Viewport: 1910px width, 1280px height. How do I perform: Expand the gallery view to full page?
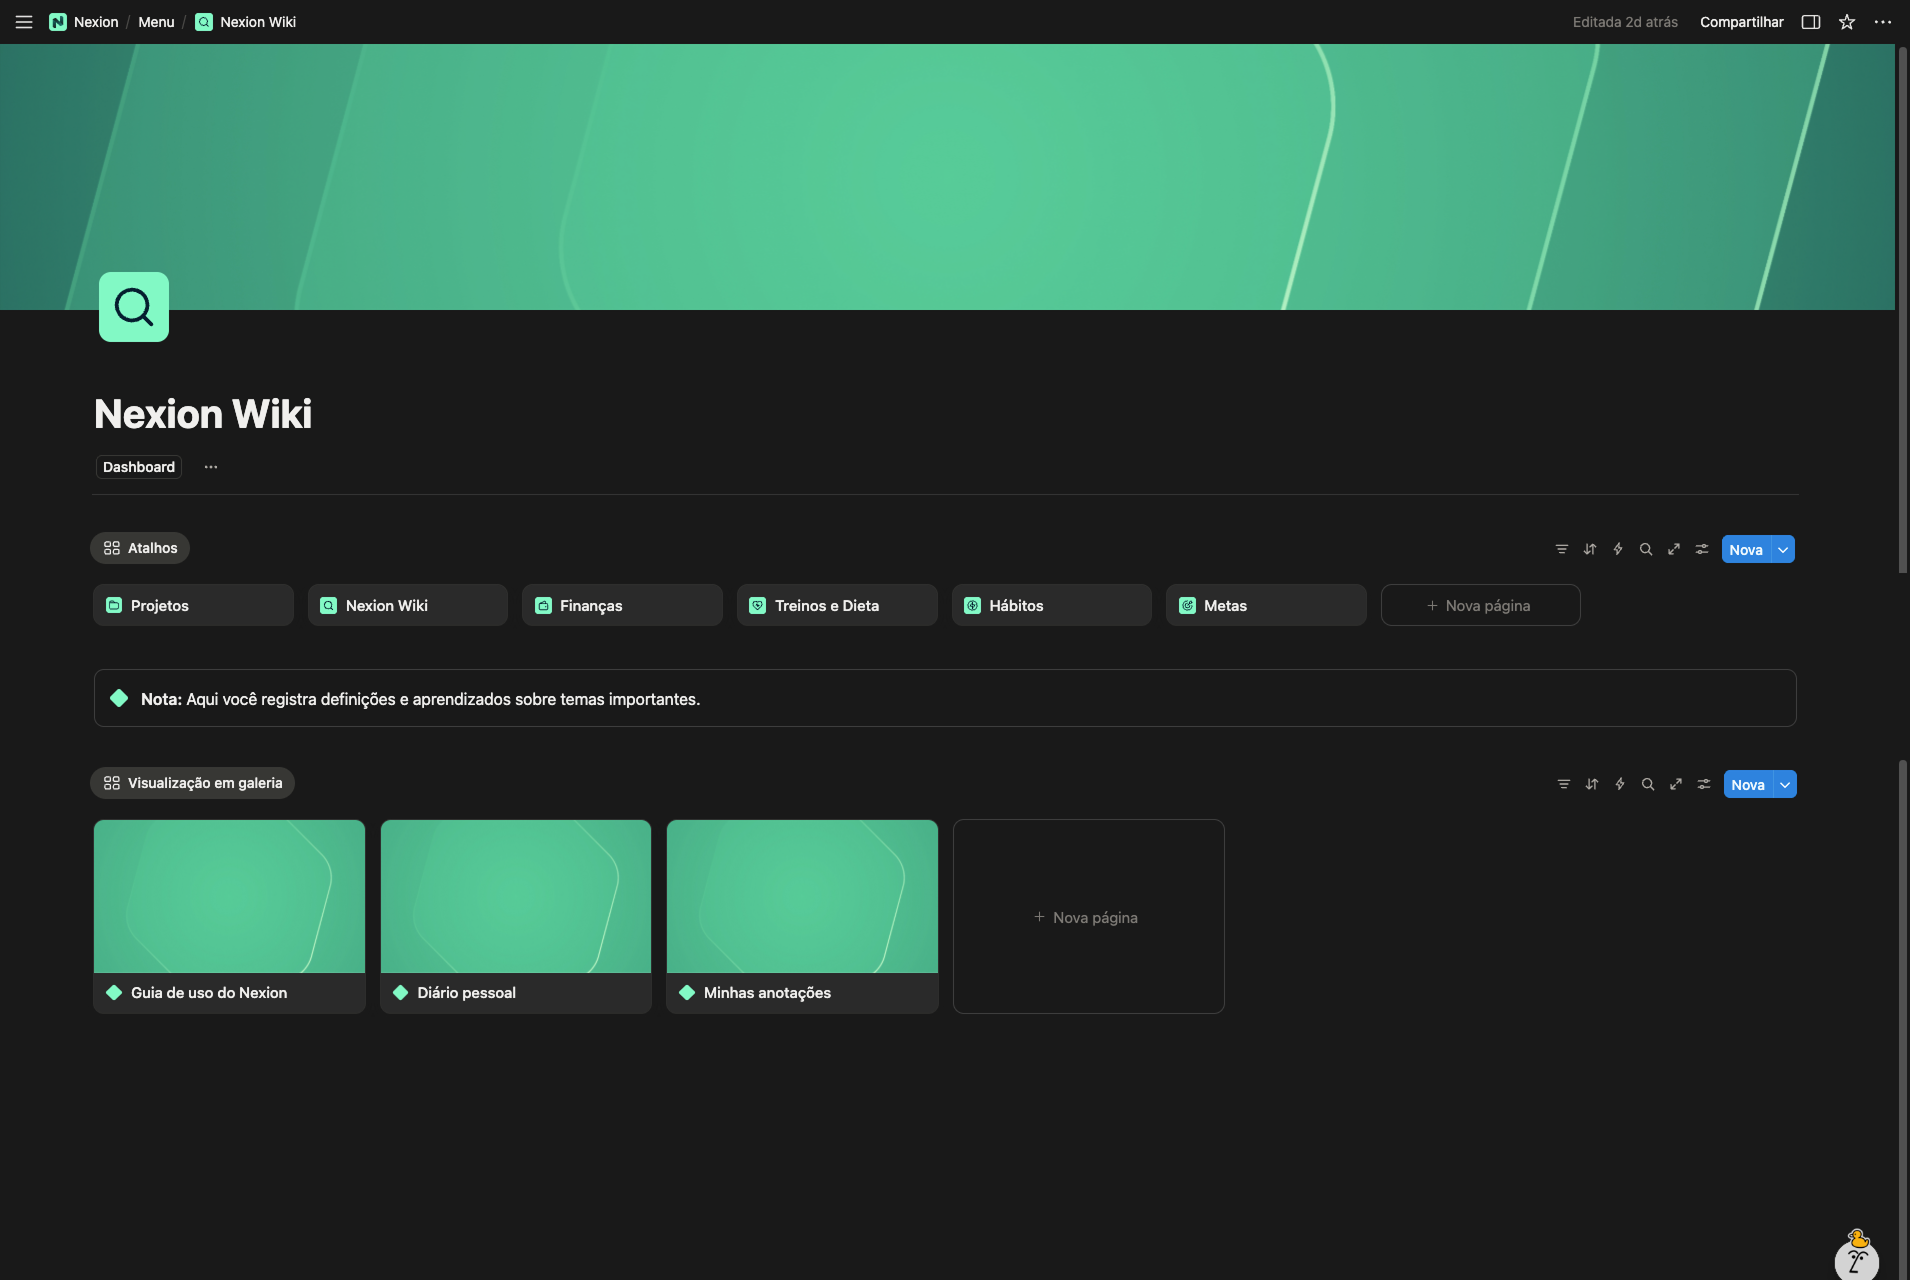1676,784
